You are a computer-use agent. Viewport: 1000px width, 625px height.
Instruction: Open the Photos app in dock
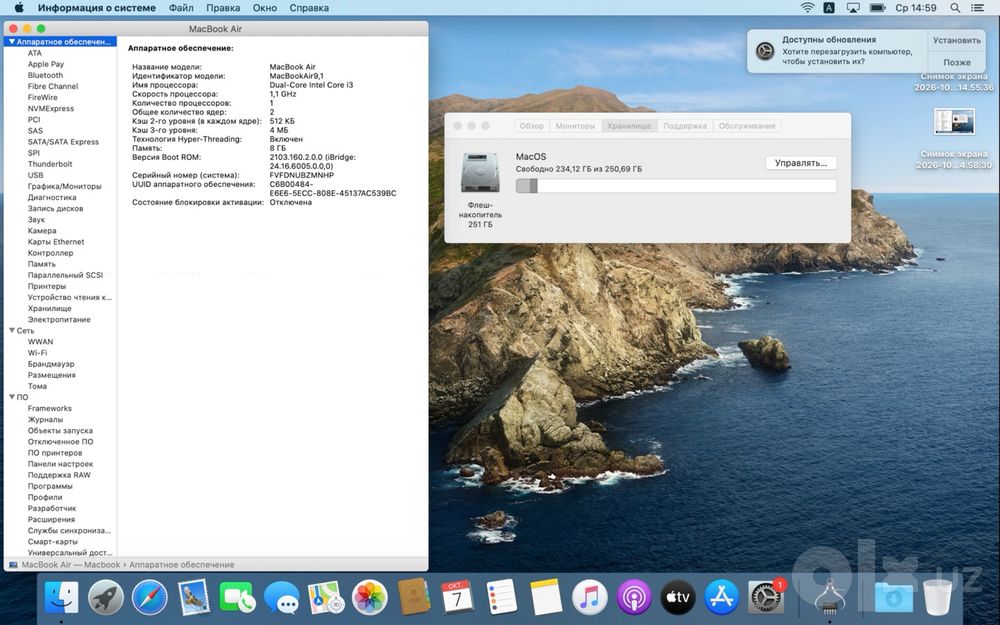(x=370, y=598)
